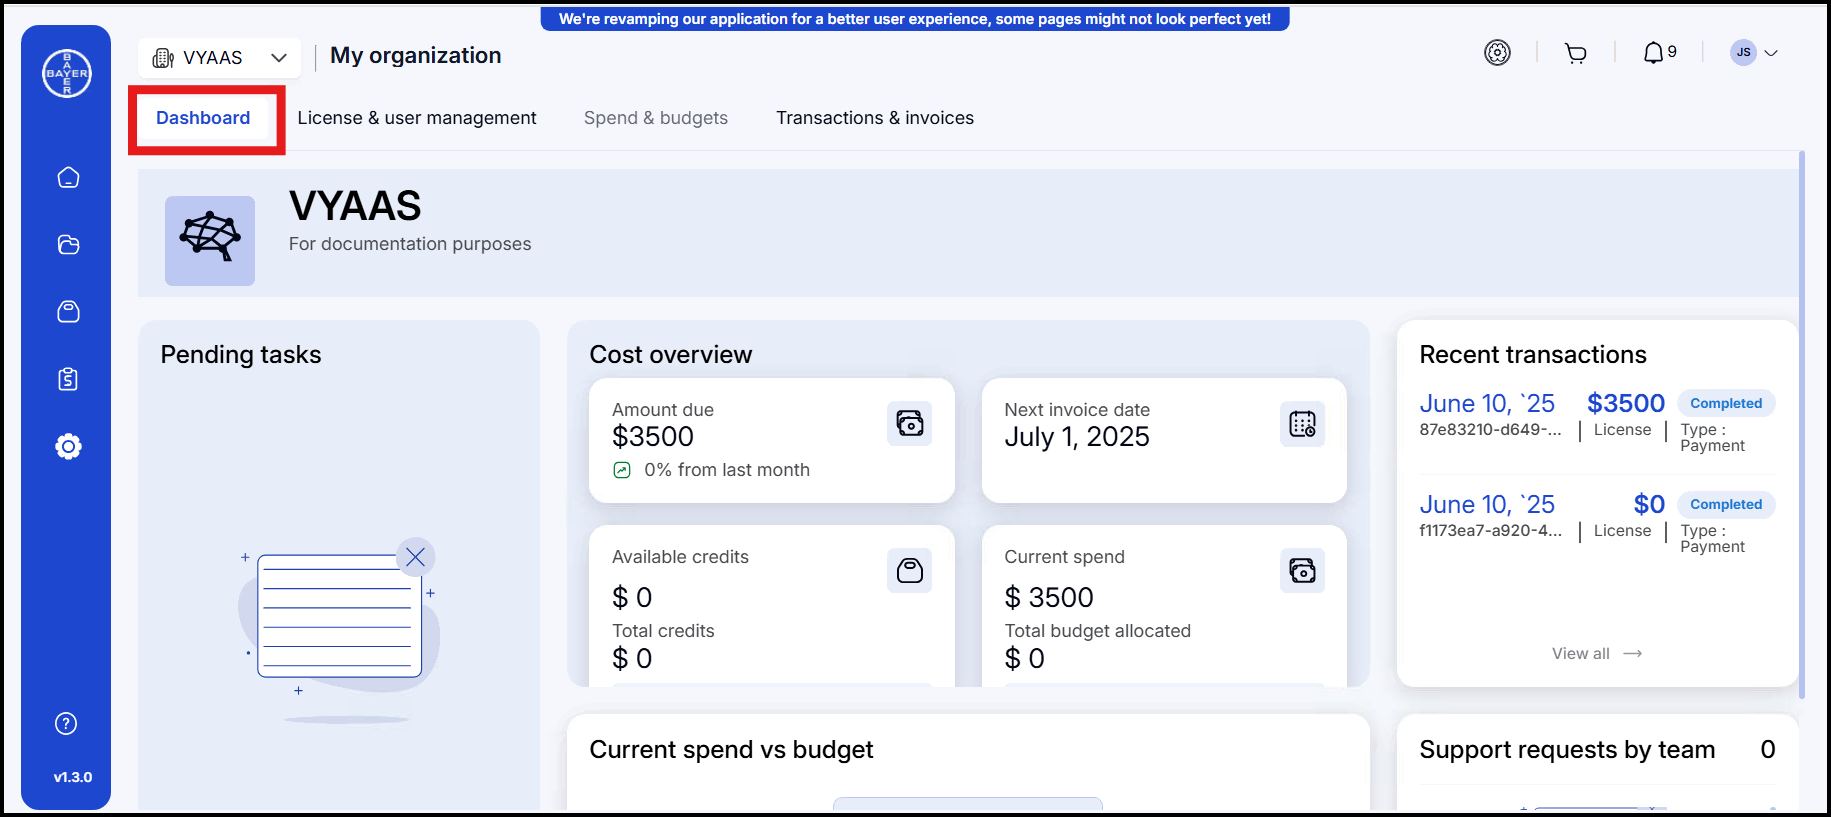Click For documentation purposes description
Viewport: 1831px width, 817px height.
click(x=410, y=244)
